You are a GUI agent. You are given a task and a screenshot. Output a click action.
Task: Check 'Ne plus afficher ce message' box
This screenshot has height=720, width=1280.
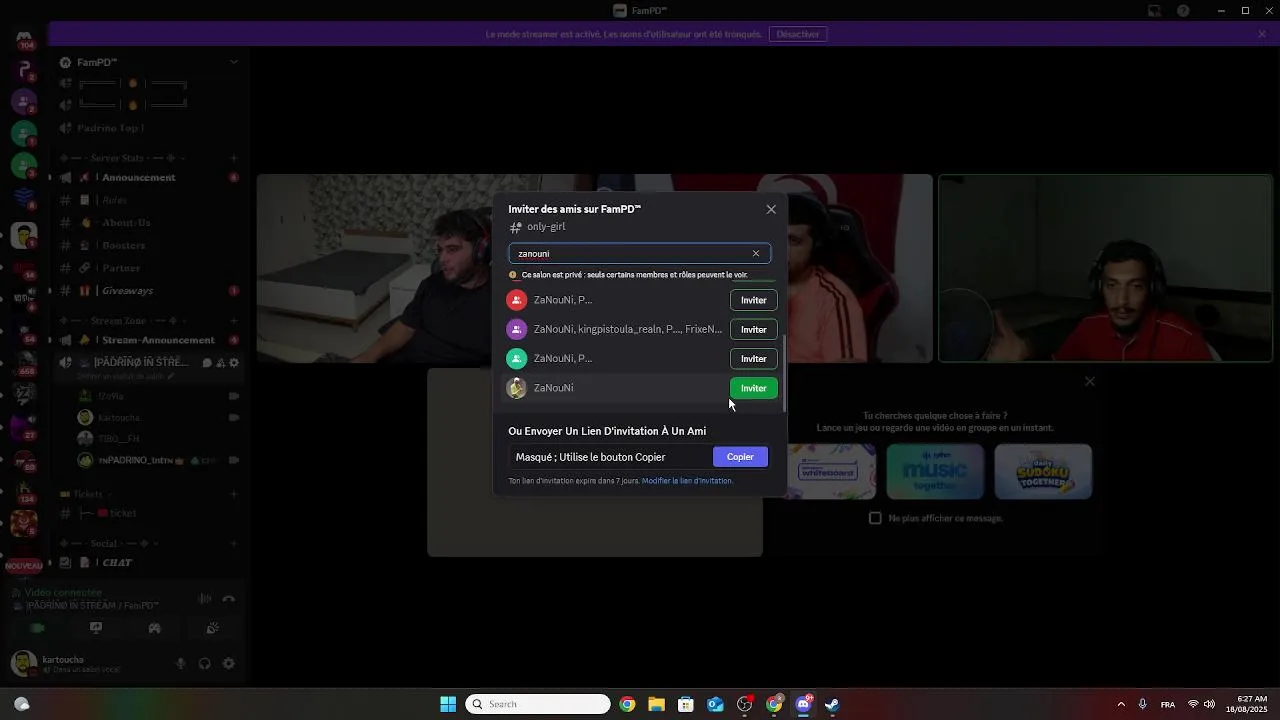[875, 518]
